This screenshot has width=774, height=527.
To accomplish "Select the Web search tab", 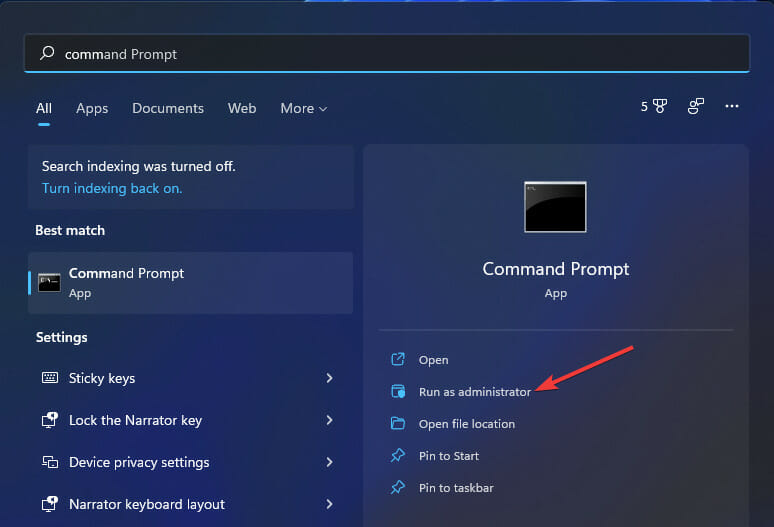I will pyautogui.click(x=242, y=108).
